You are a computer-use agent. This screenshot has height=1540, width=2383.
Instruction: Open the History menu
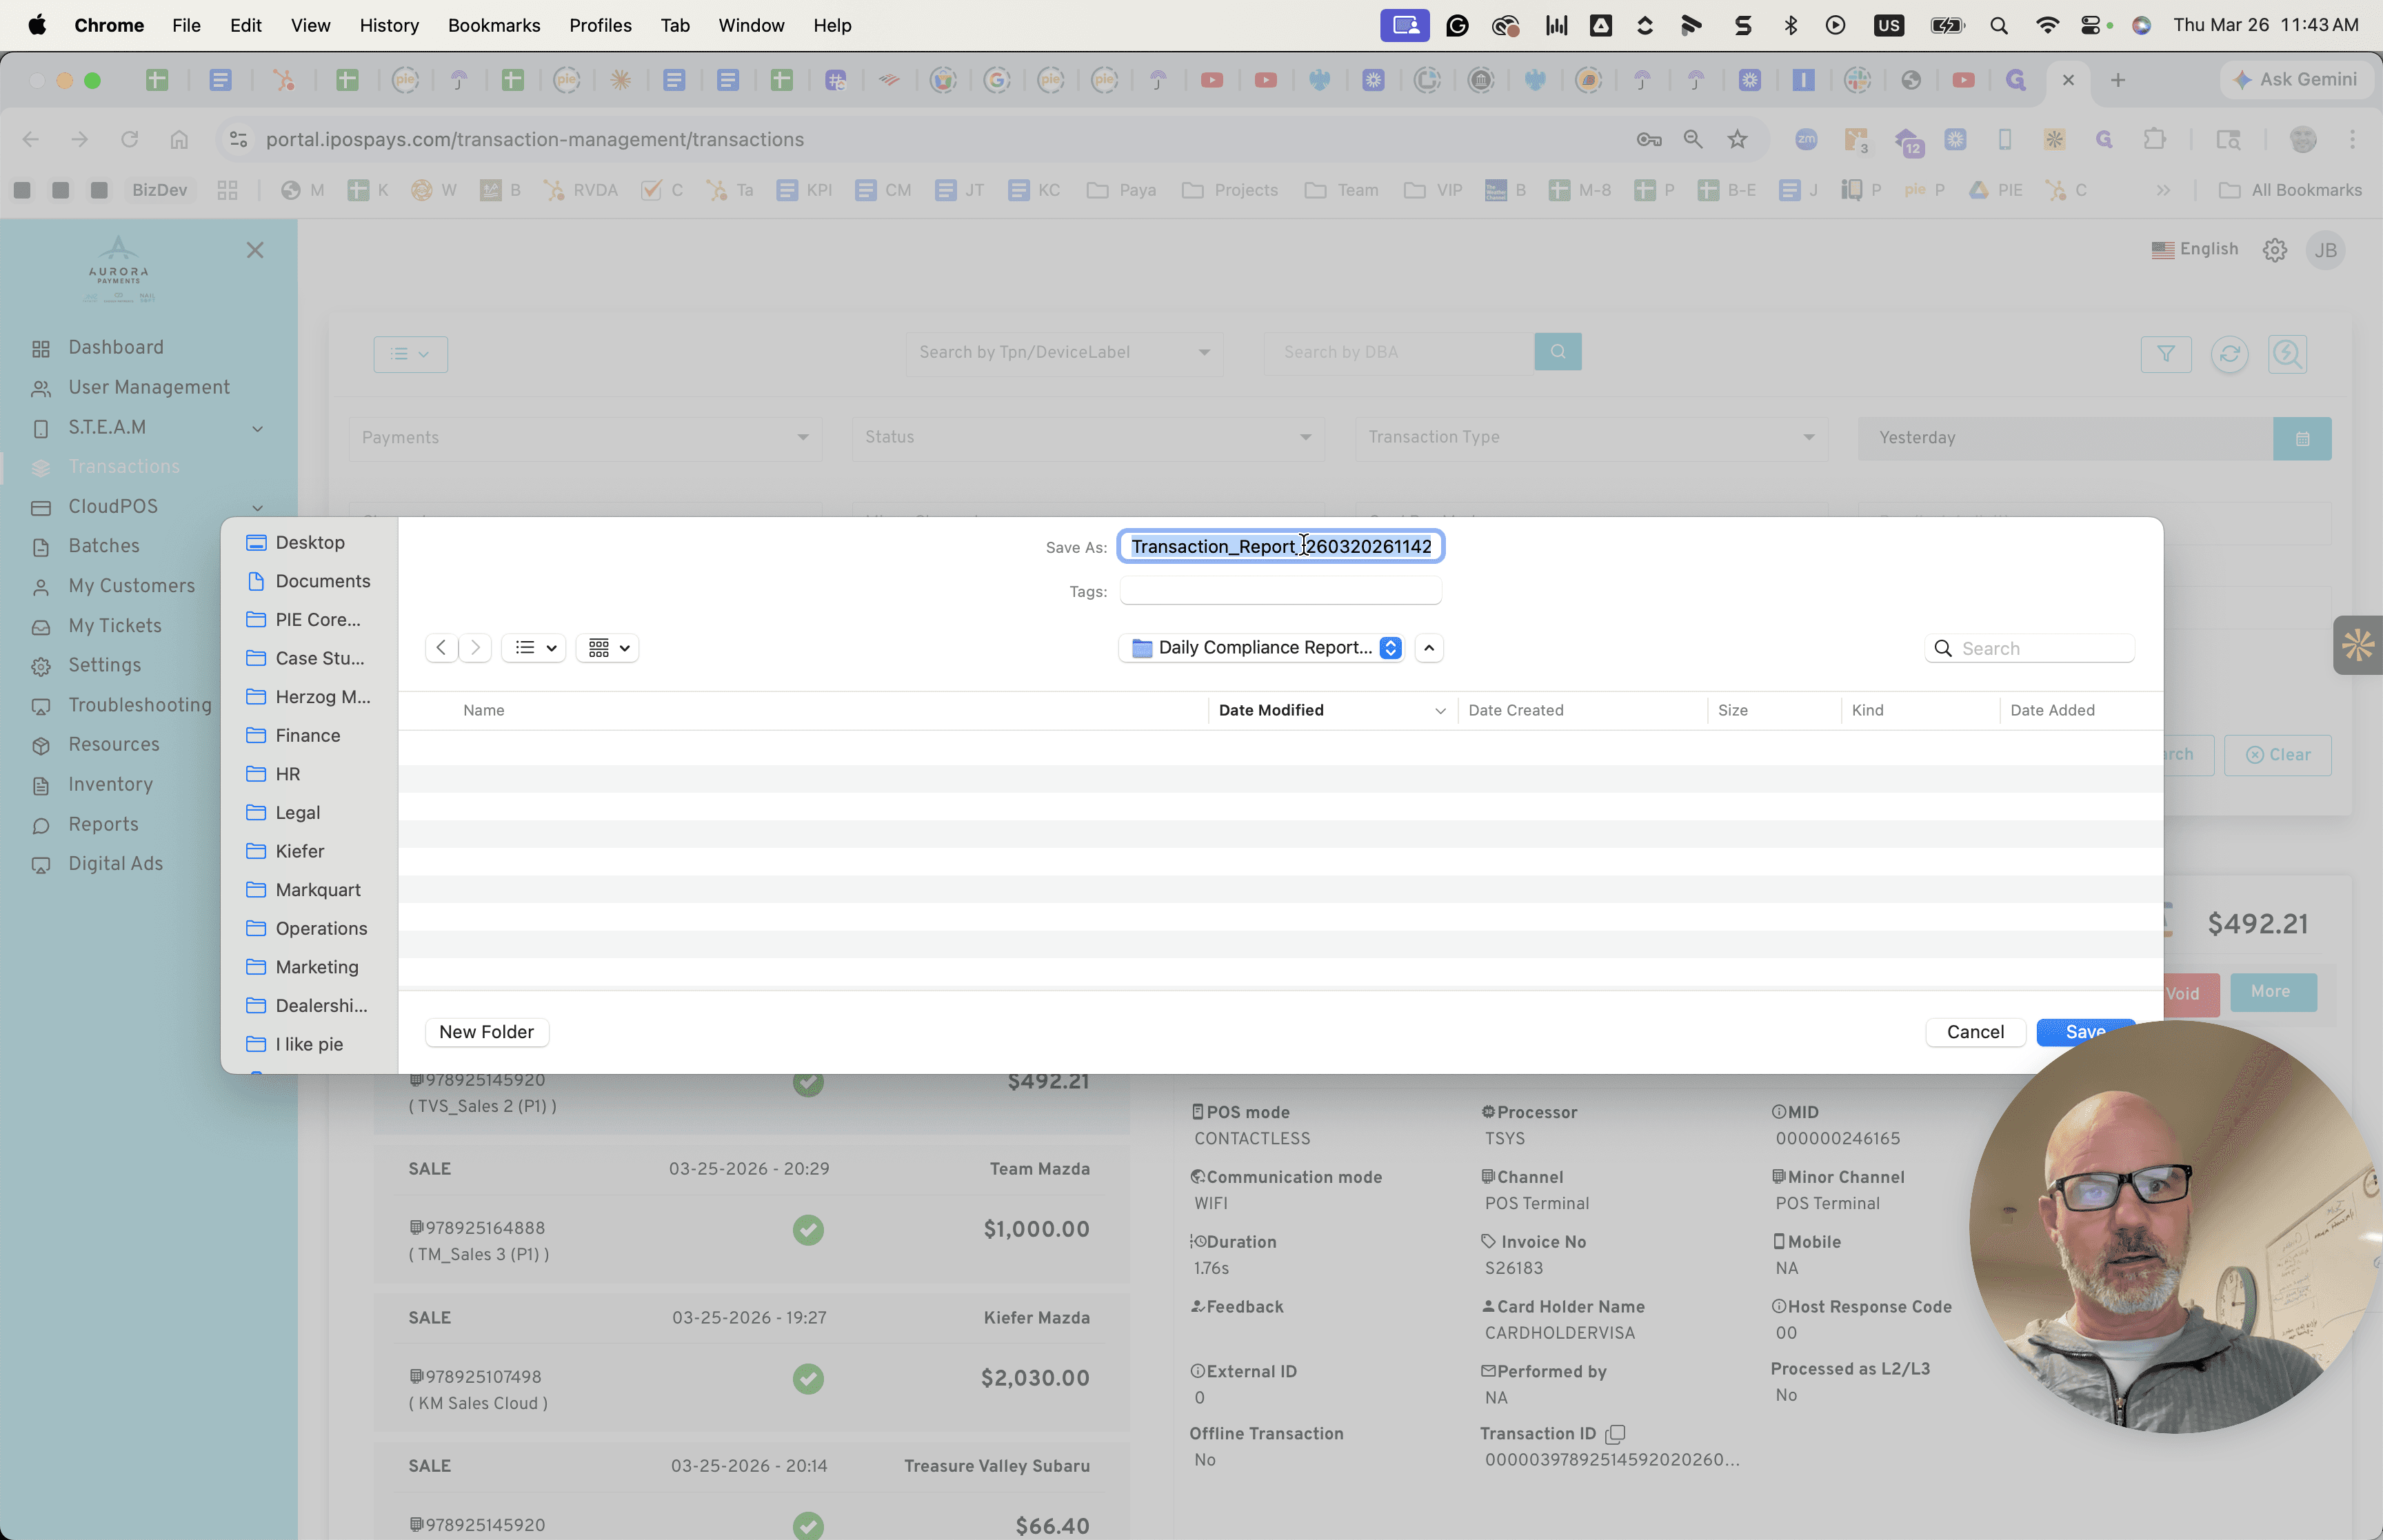tap(389, 25)
